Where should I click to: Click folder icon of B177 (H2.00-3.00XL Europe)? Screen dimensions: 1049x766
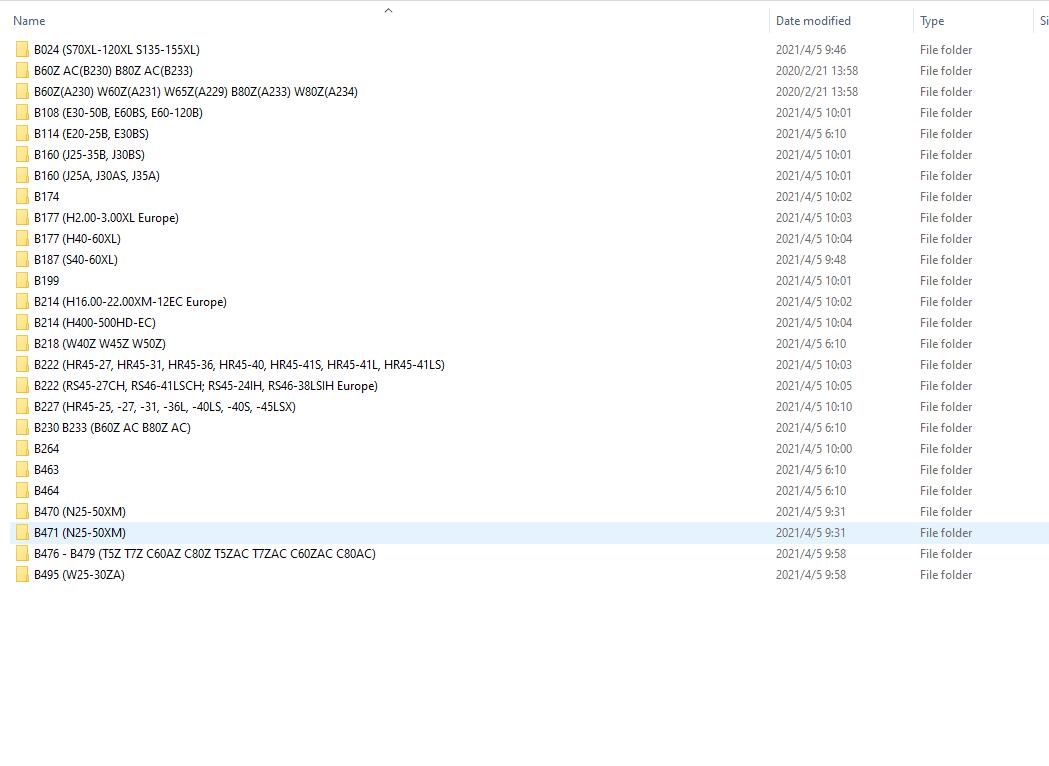(22, 217)
